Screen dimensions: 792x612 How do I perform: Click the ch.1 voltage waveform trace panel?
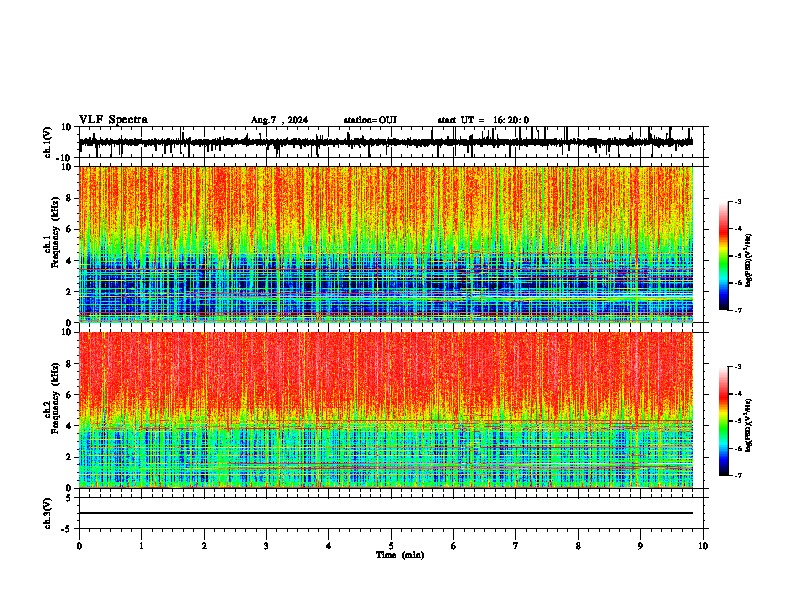(x=391, y=142)
